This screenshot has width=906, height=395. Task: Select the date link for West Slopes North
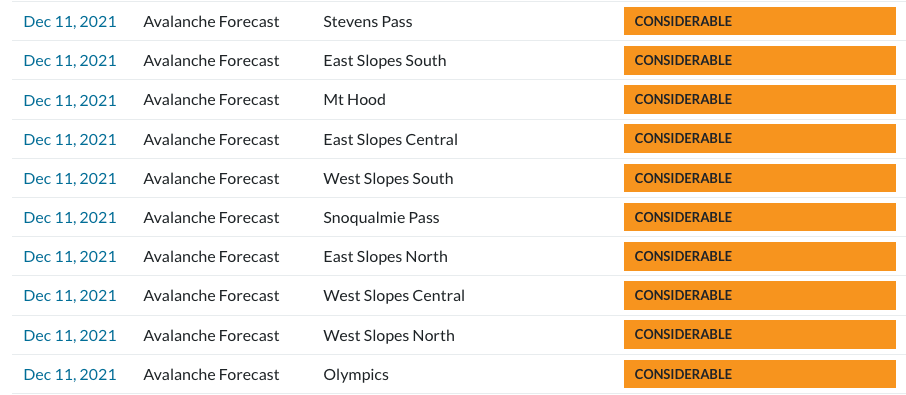[69, 335]
